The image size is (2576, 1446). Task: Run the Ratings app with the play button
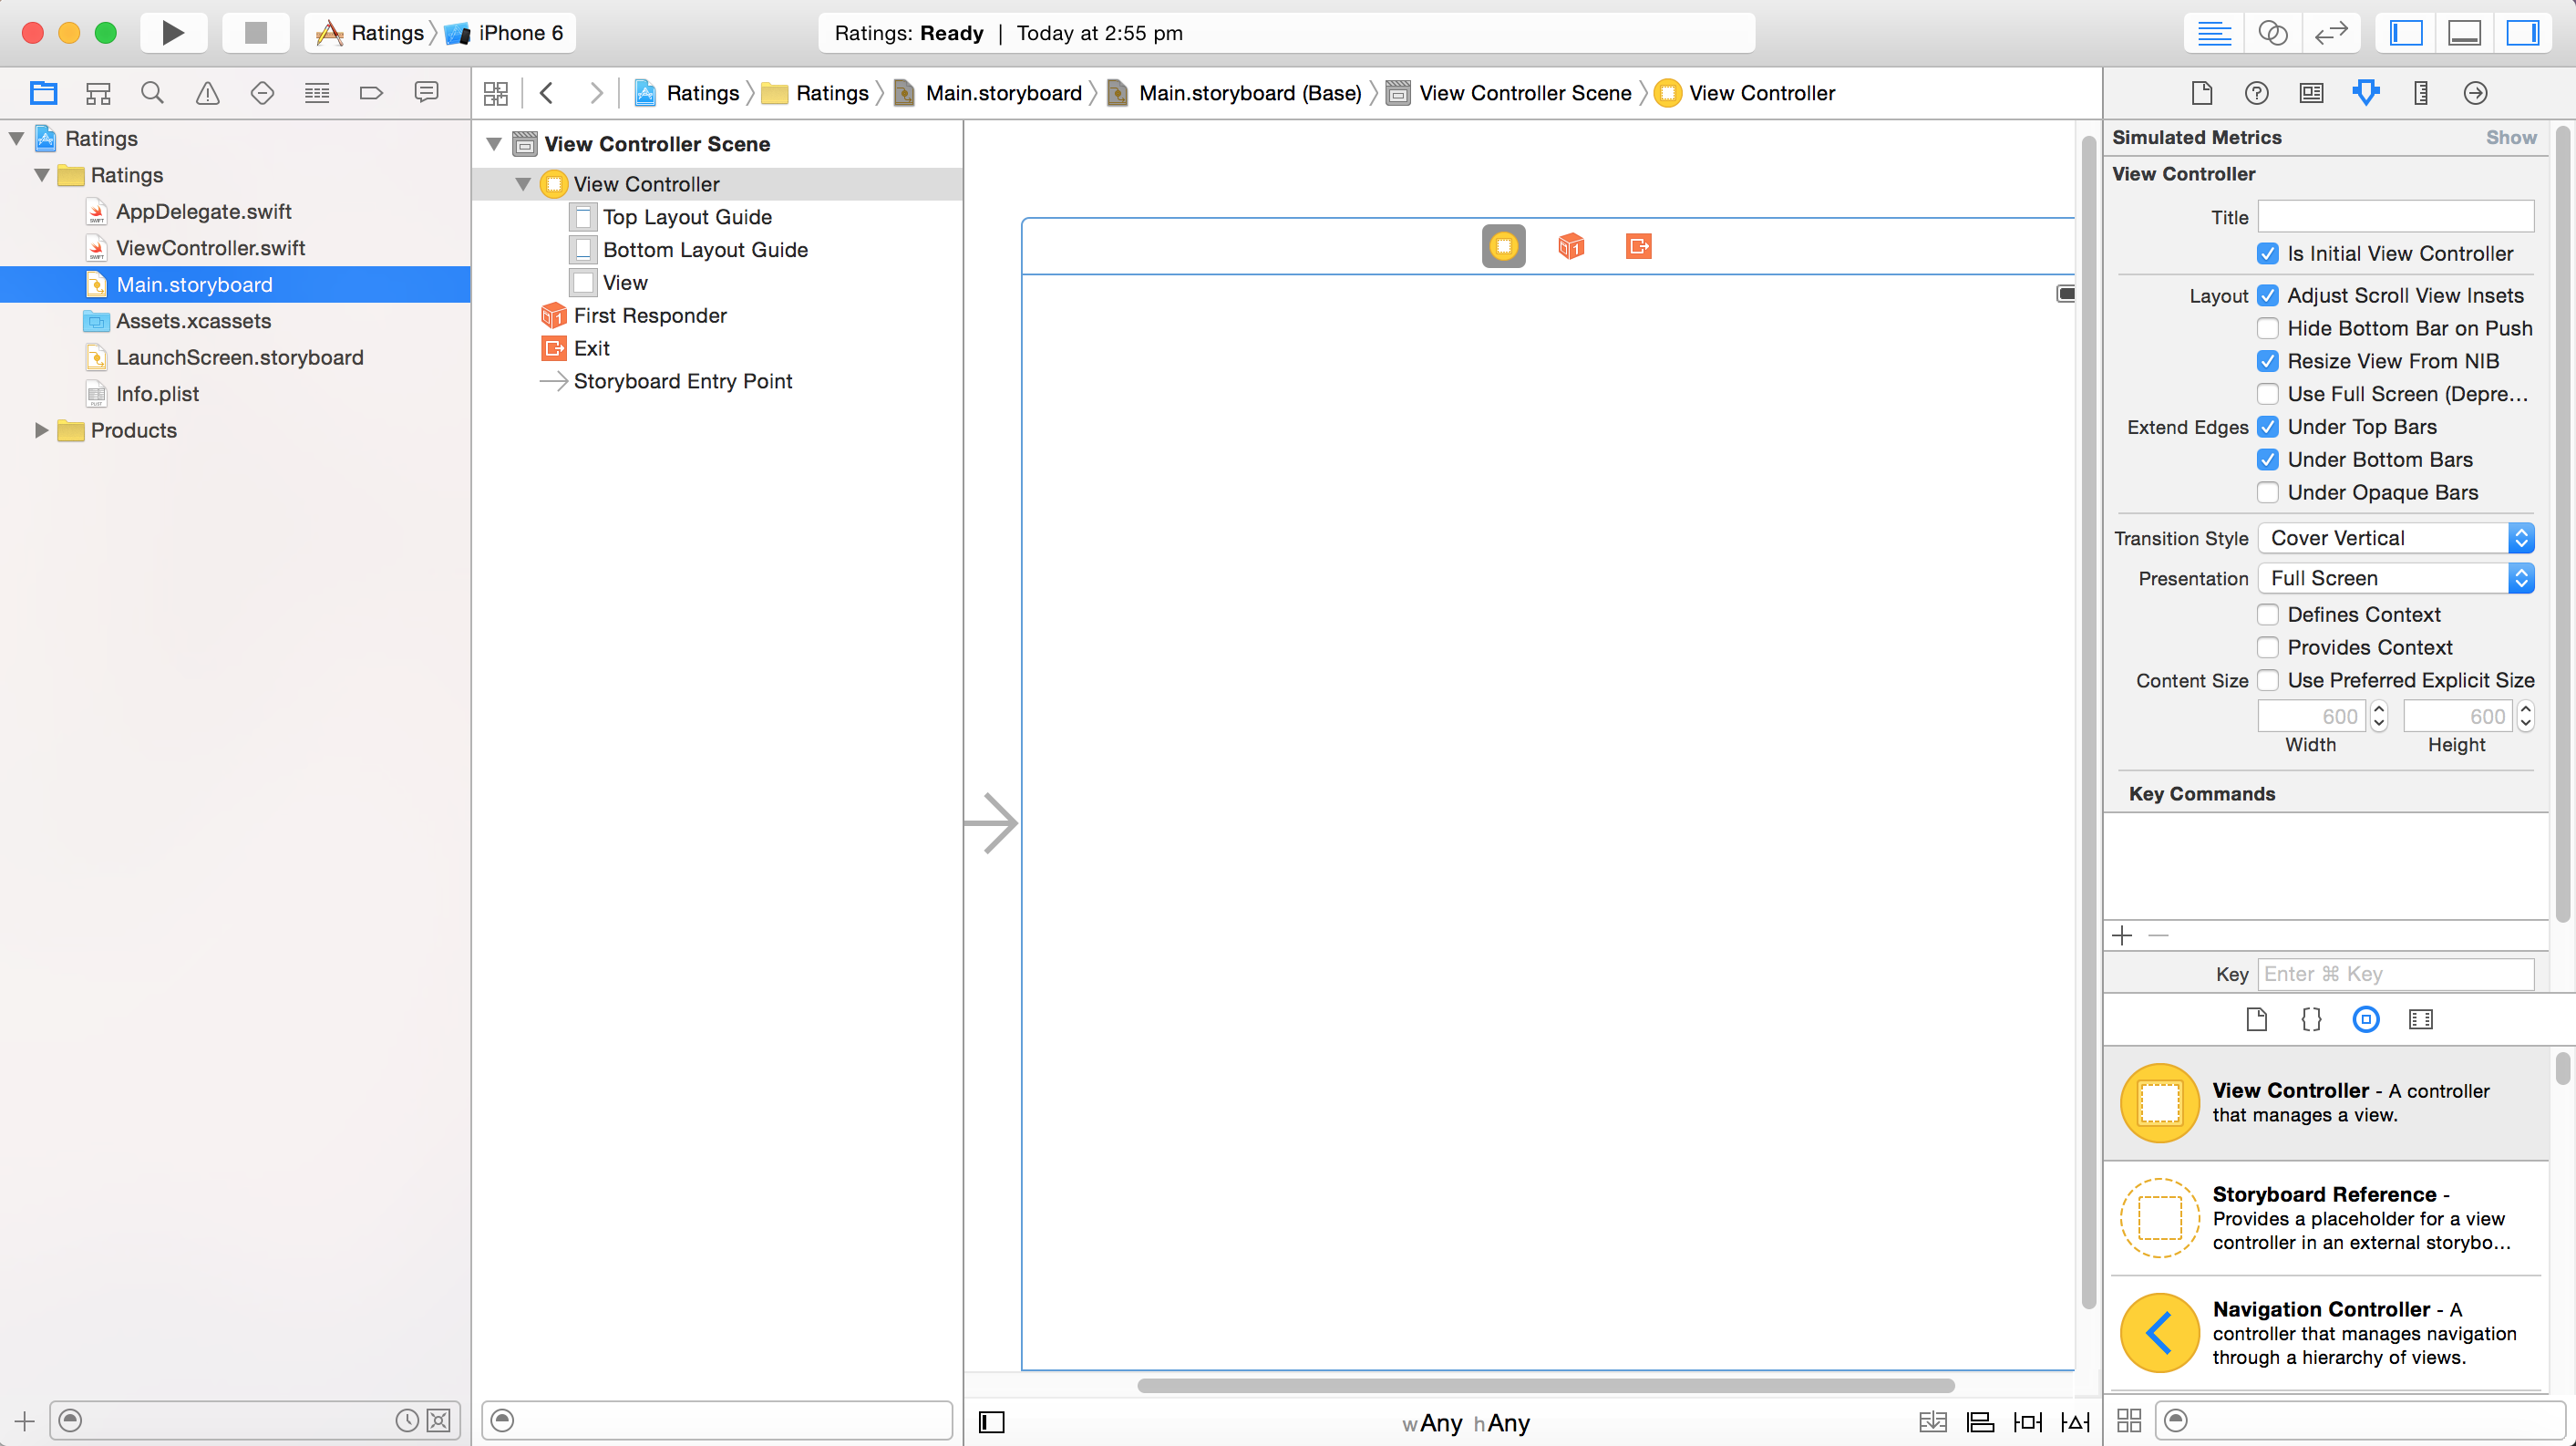[173, 33]
